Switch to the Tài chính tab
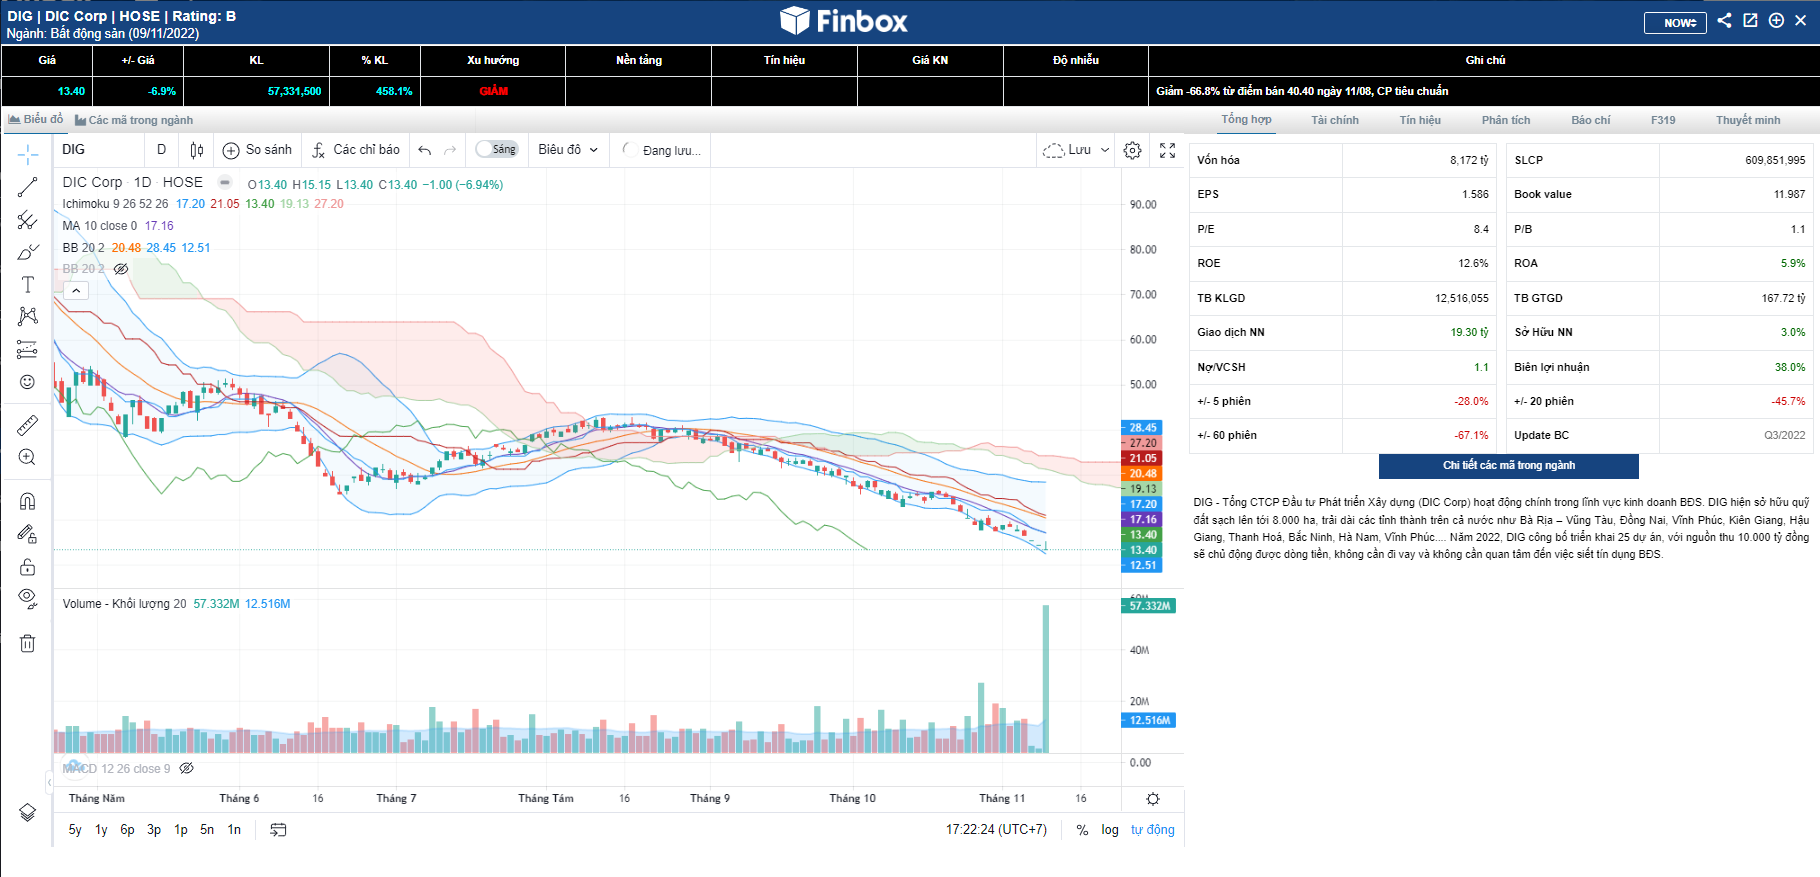The width and height of the screenshot is (1820, 877). pos(1335,120)
